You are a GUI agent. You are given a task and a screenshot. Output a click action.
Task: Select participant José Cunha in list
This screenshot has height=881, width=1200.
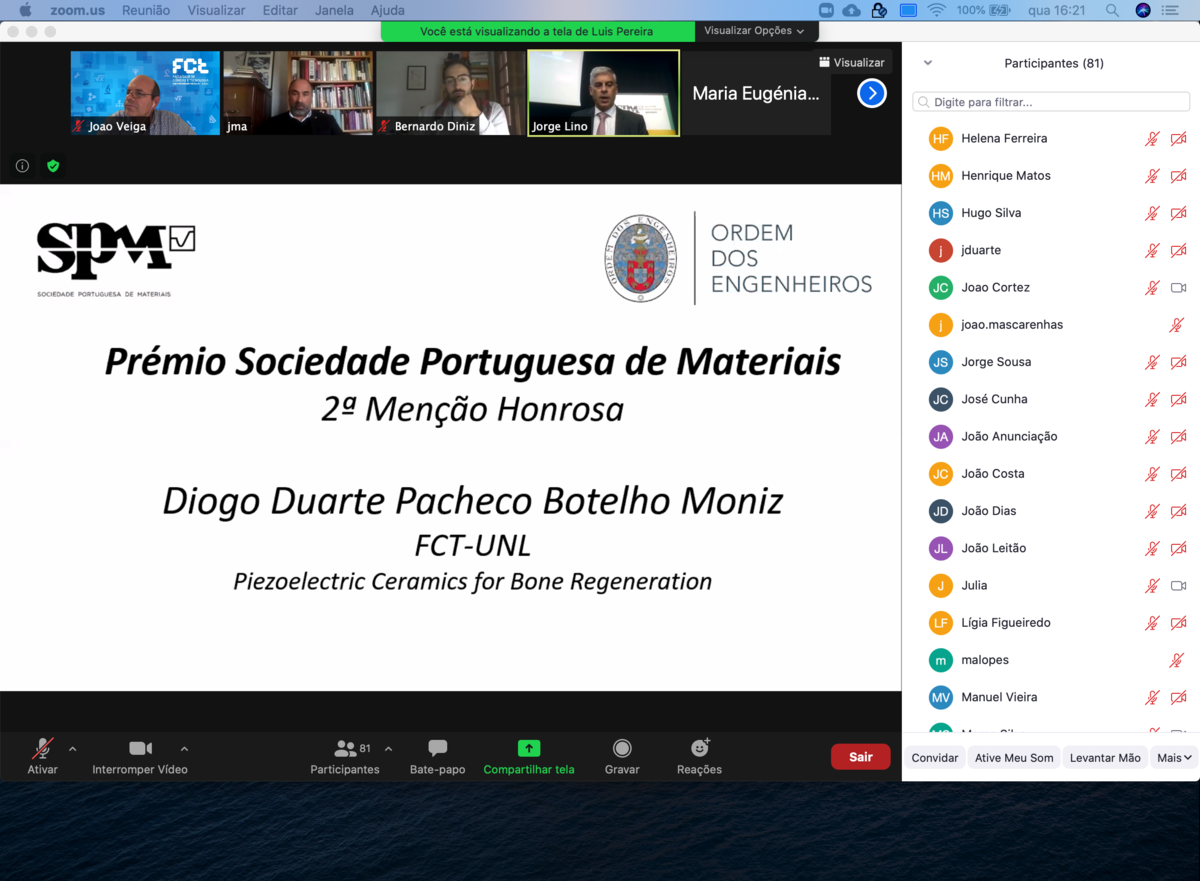tap(1051, 399)
